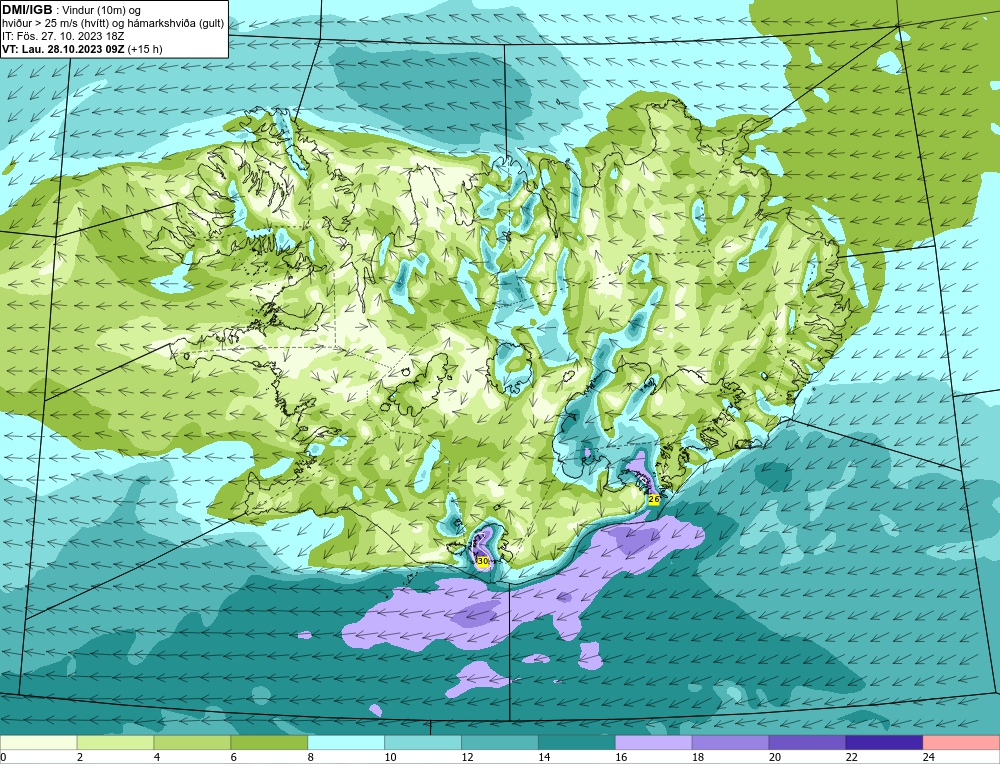Select the palest 0–2 m/s color swatch
The height and width of the screenshot is (764, 1000).
click(x=38, y=743)
